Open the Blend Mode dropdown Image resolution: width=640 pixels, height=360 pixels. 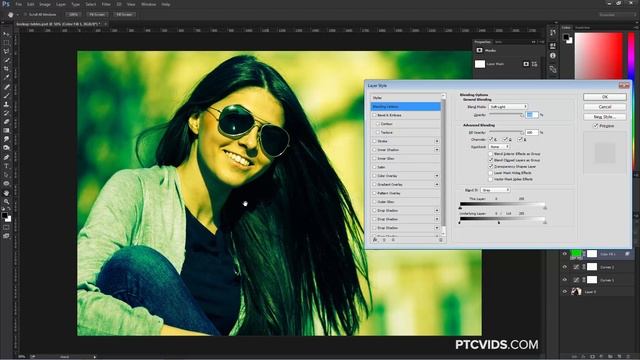[508, 107]
